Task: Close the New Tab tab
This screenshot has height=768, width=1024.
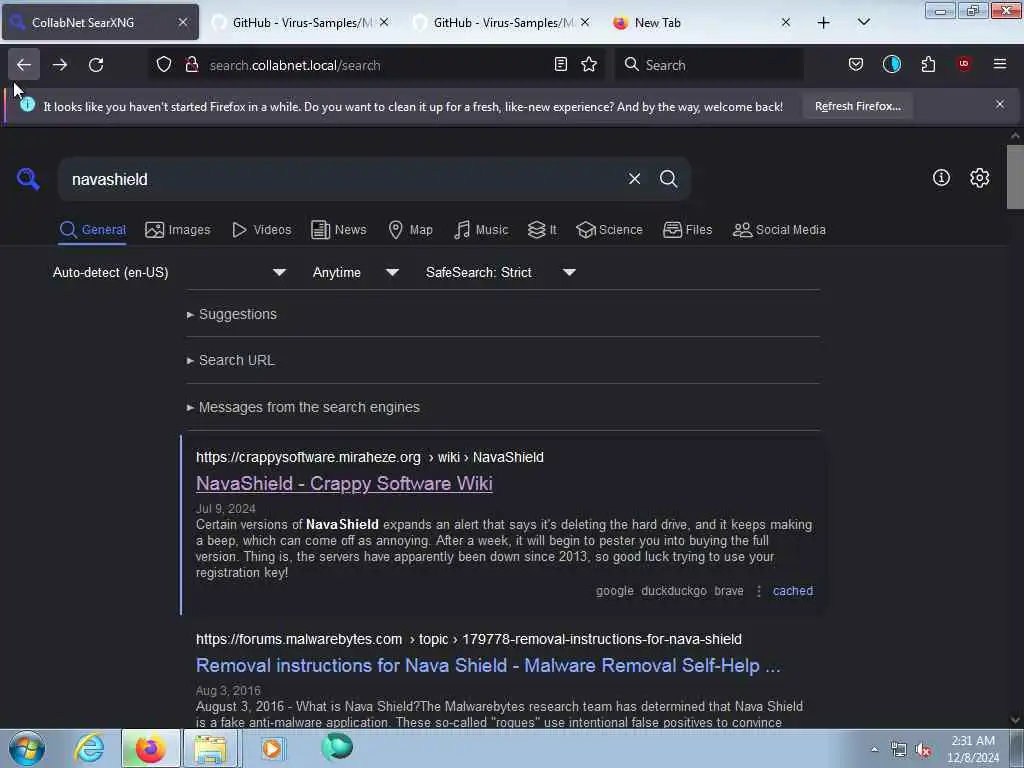Action: pos(786,23)
